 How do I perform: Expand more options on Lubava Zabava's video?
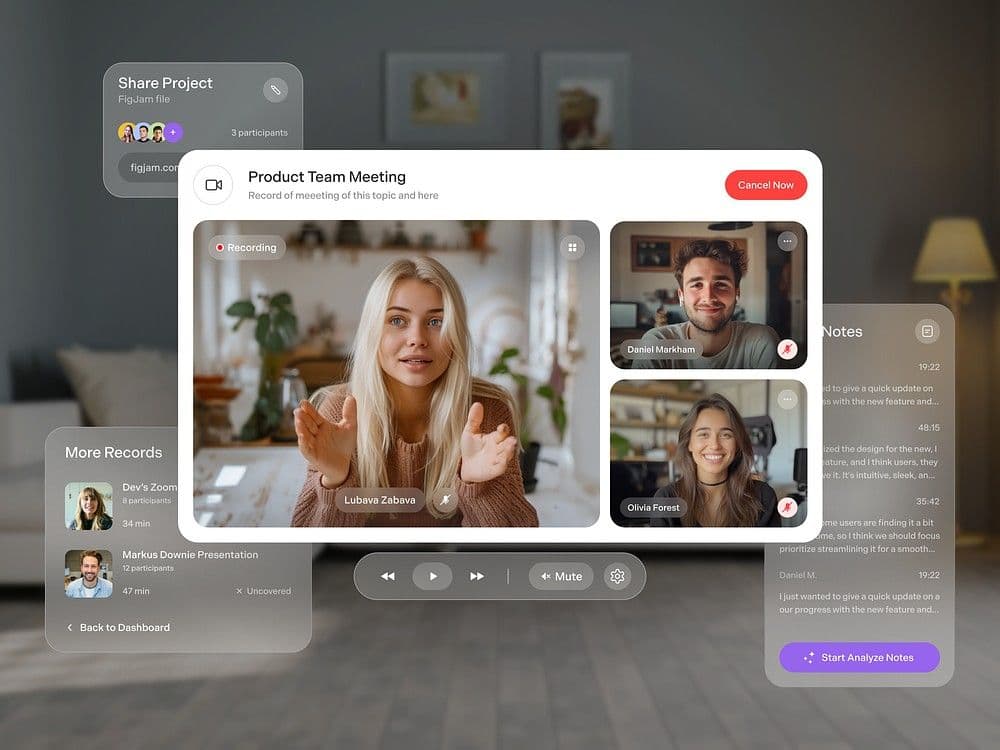(x=572, y=247)
